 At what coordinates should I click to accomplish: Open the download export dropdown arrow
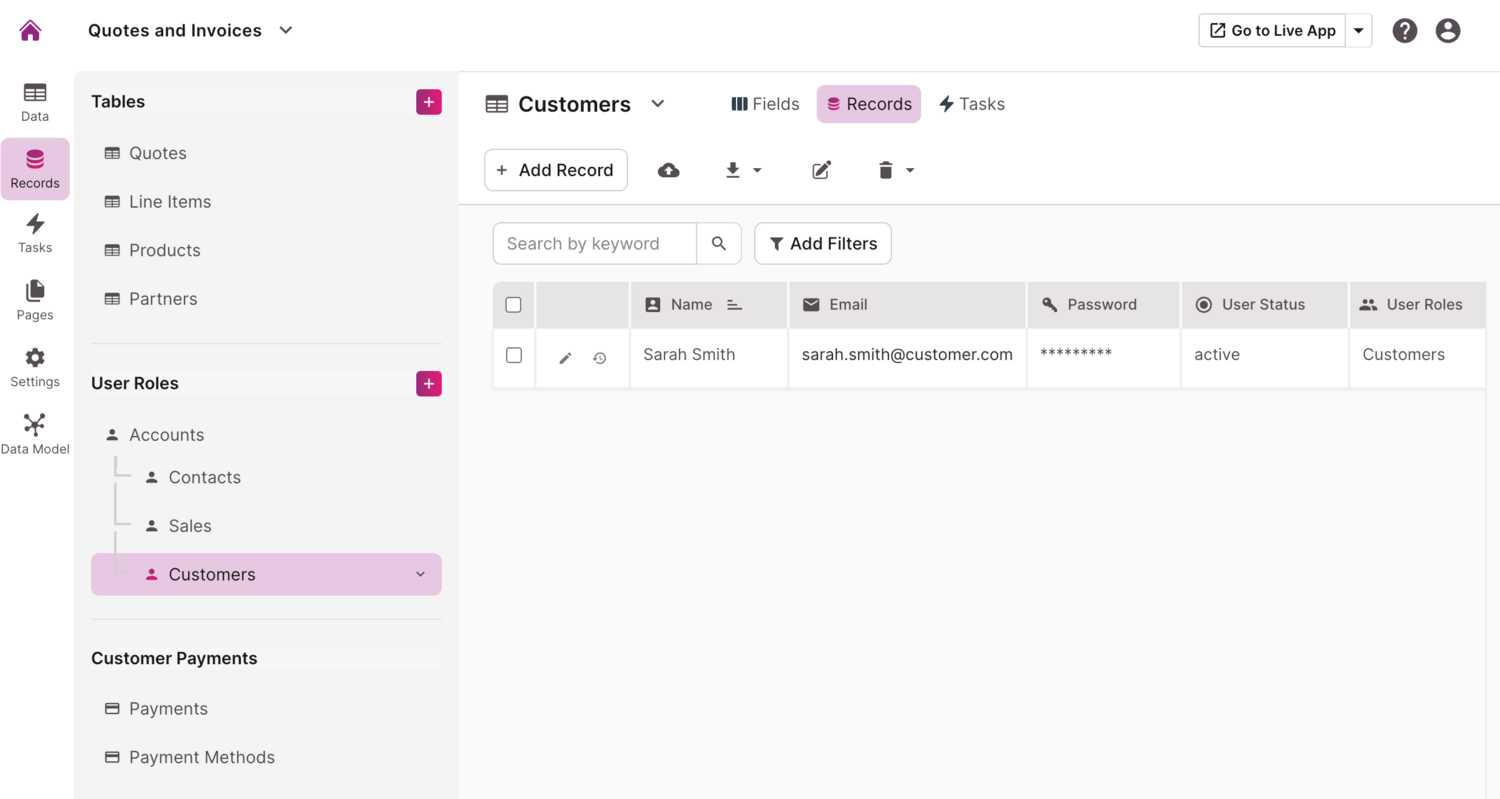coord(757,170)
